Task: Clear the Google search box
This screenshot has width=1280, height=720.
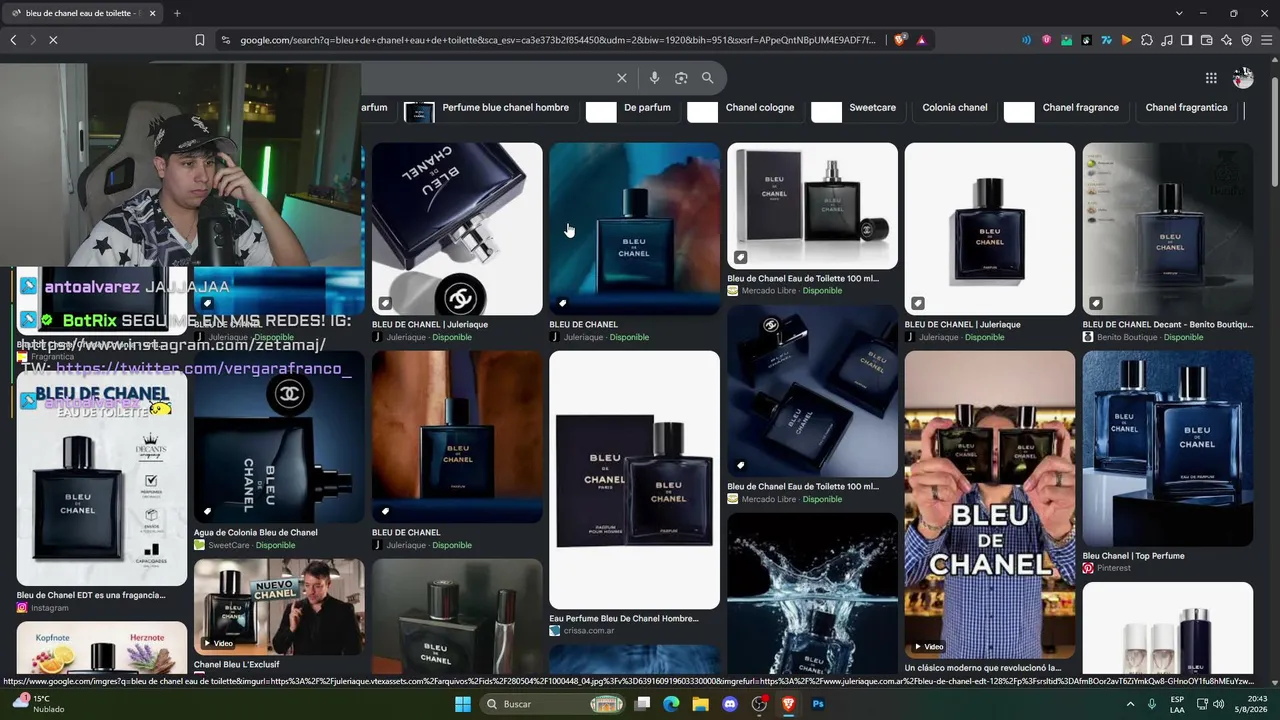Action: (621, 78)
